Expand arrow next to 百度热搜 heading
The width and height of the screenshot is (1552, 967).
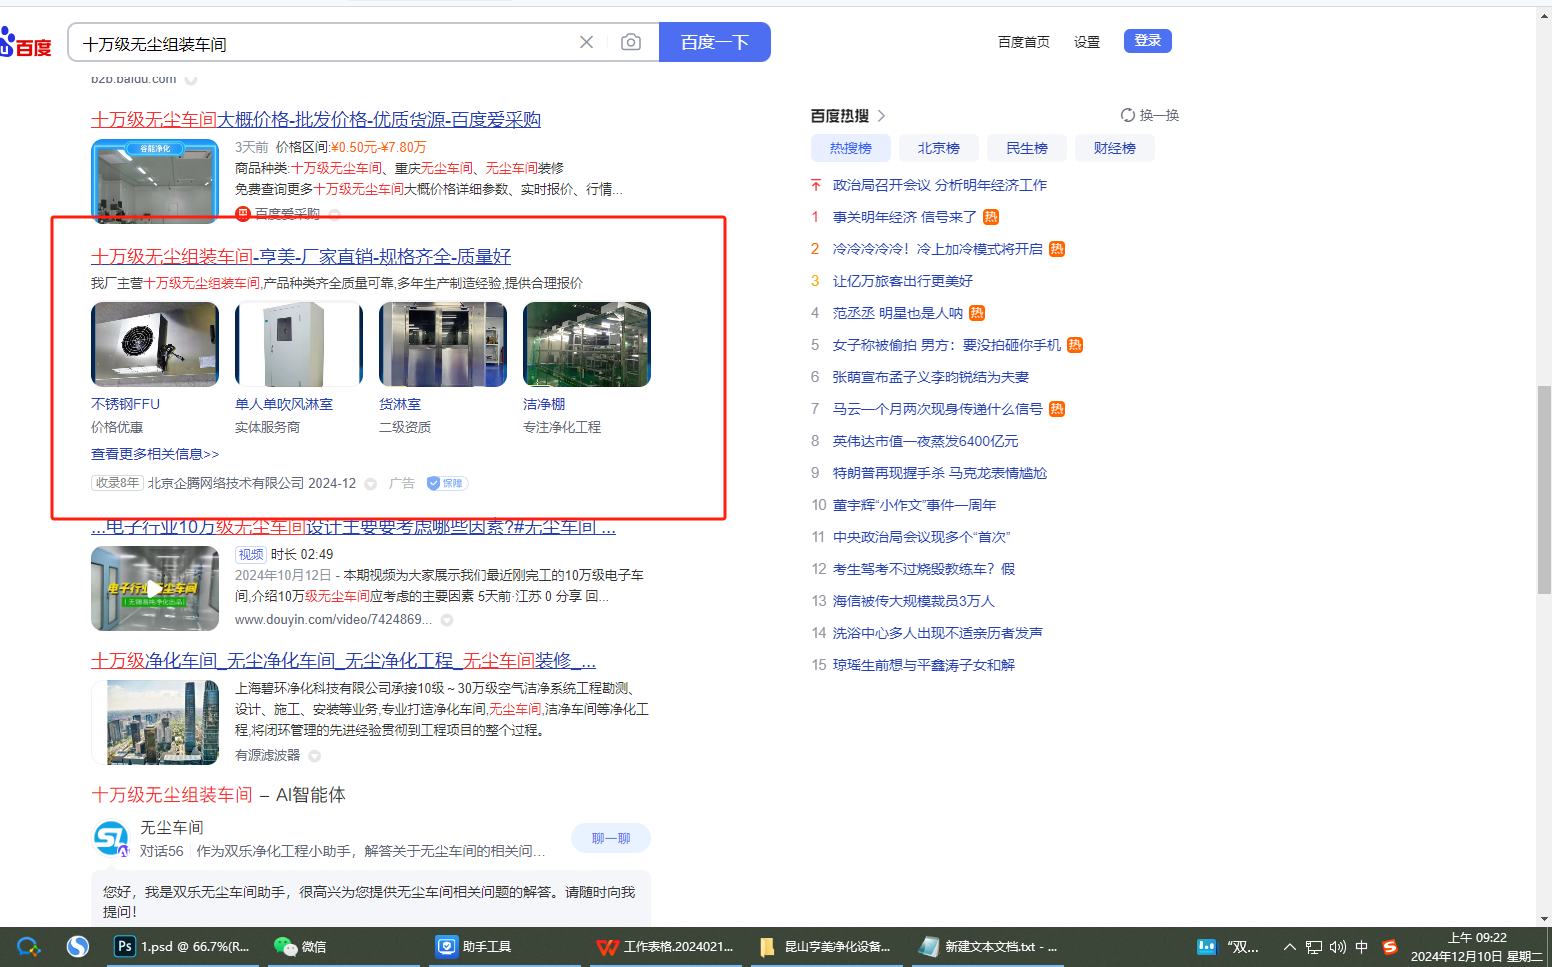click(881, 116)
